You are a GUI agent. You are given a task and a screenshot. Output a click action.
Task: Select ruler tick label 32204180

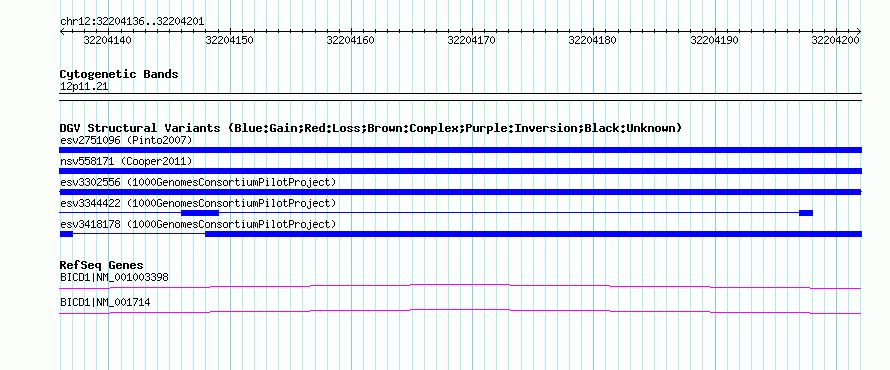point(593,40)
